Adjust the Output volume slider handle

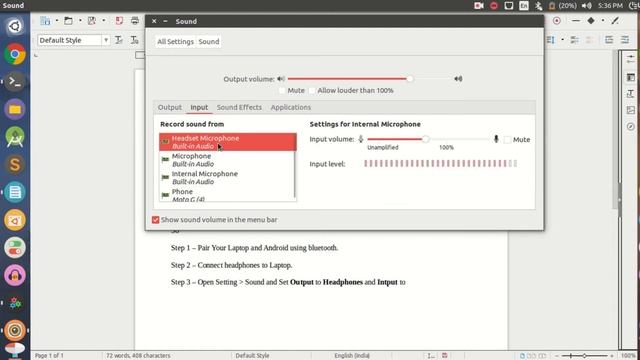[409, 79]
